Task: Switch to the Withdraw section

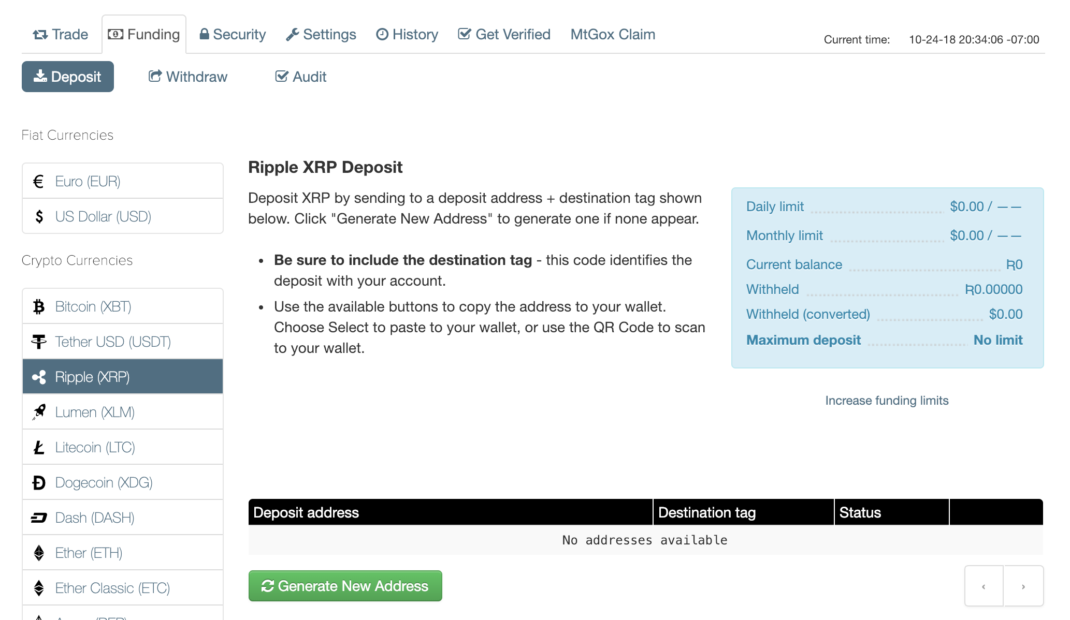Action: [188, 76]
